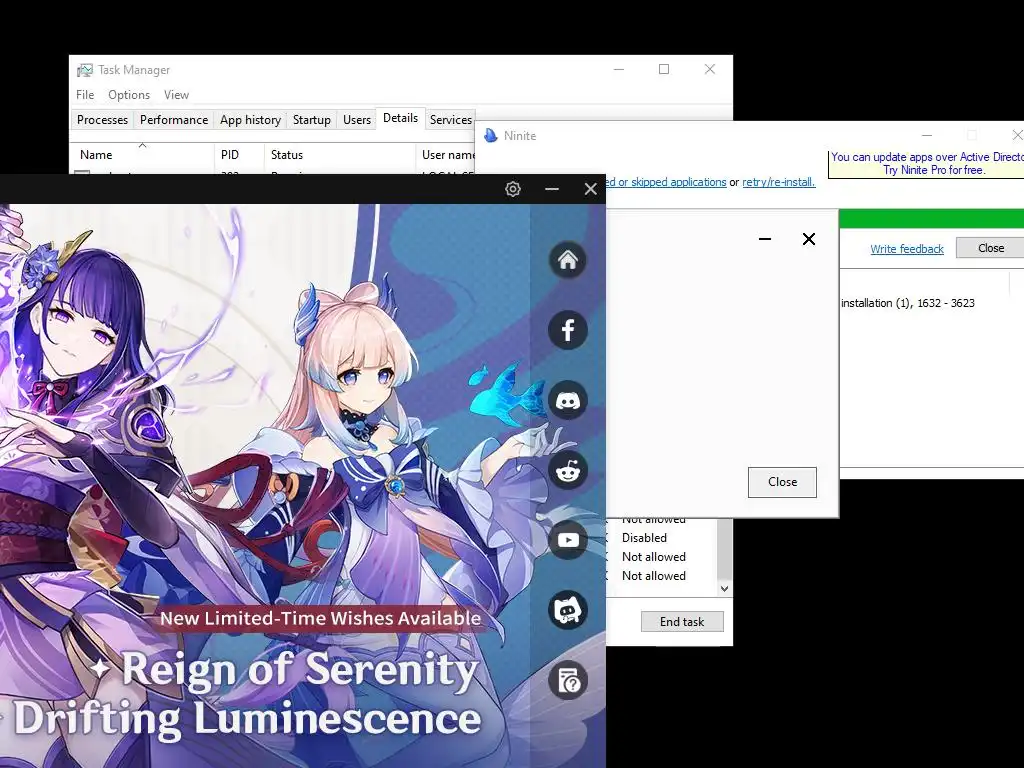Image resolution: width=1024 pixels, height=768 pixels.
Task: Open the skipped applications link in Ninite
Action: pyautogui.click(x=666, y=182)
